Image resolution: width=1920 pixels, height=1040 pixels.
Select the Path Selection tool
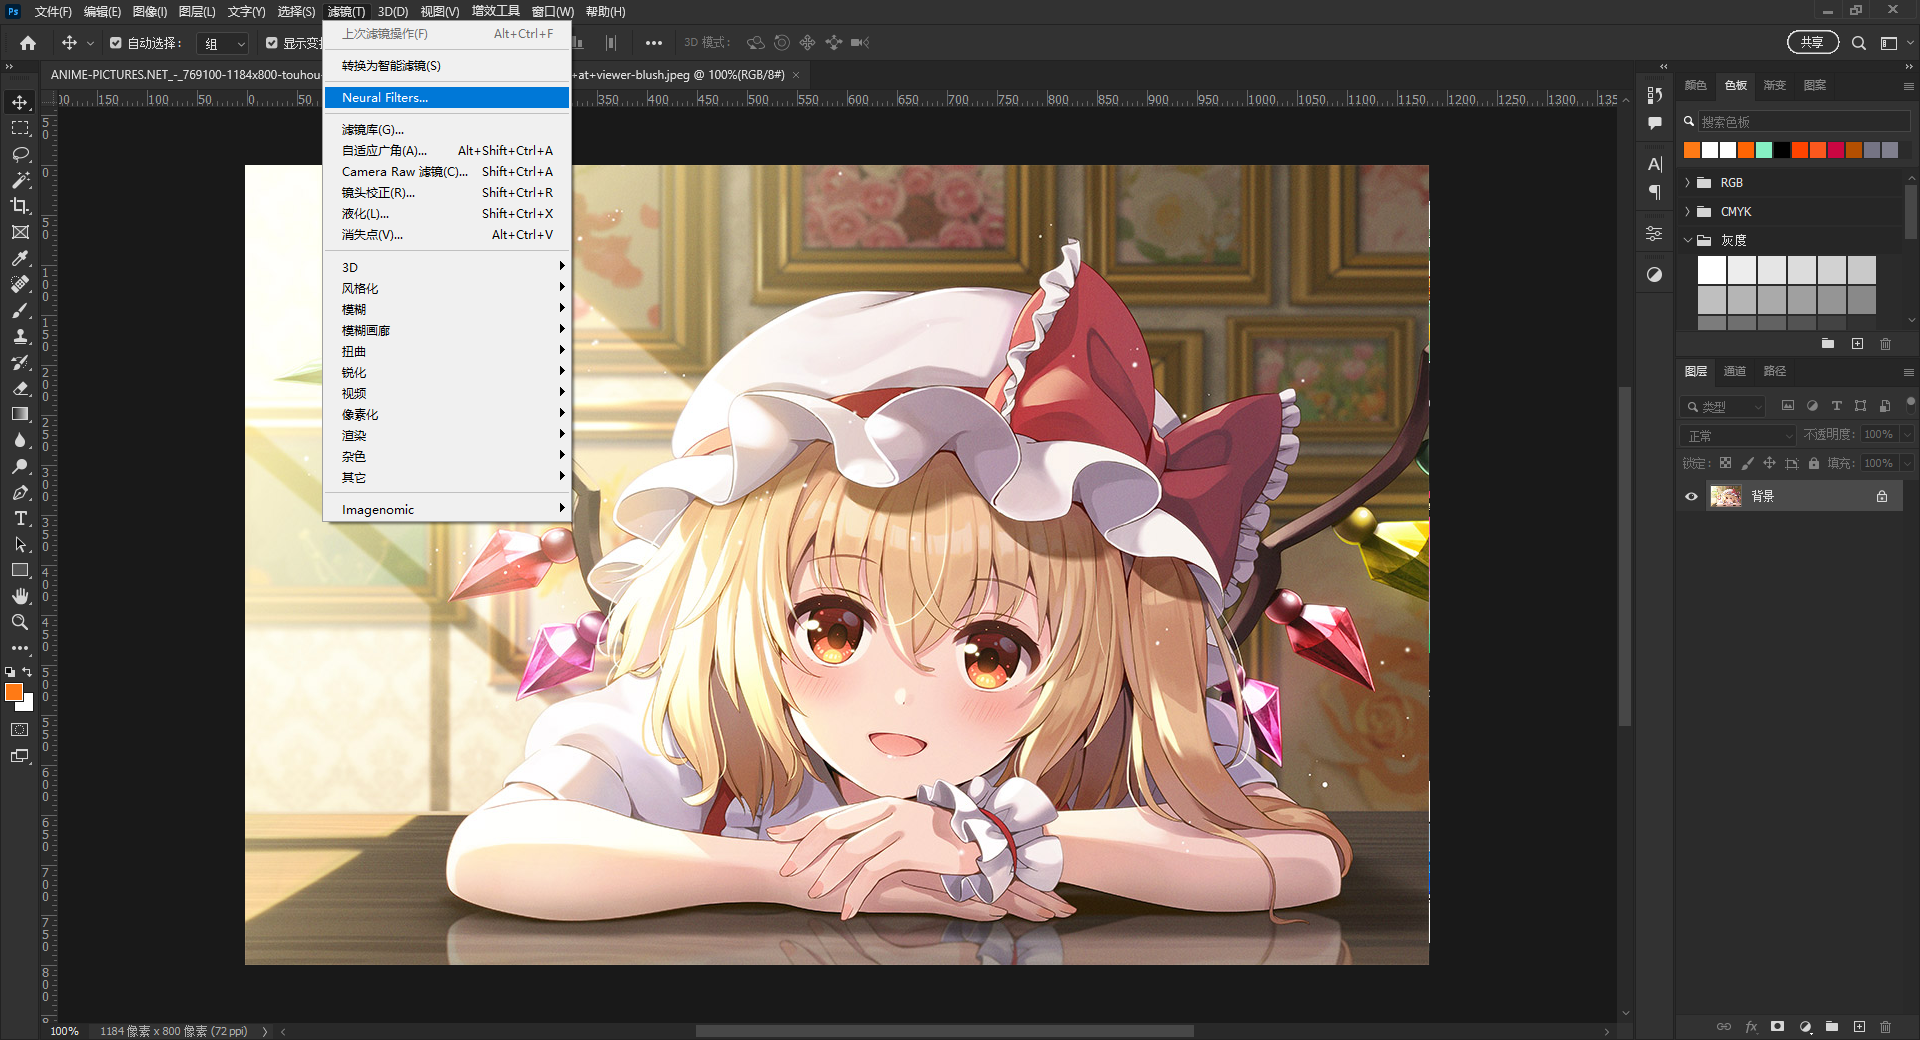point(20,544)
